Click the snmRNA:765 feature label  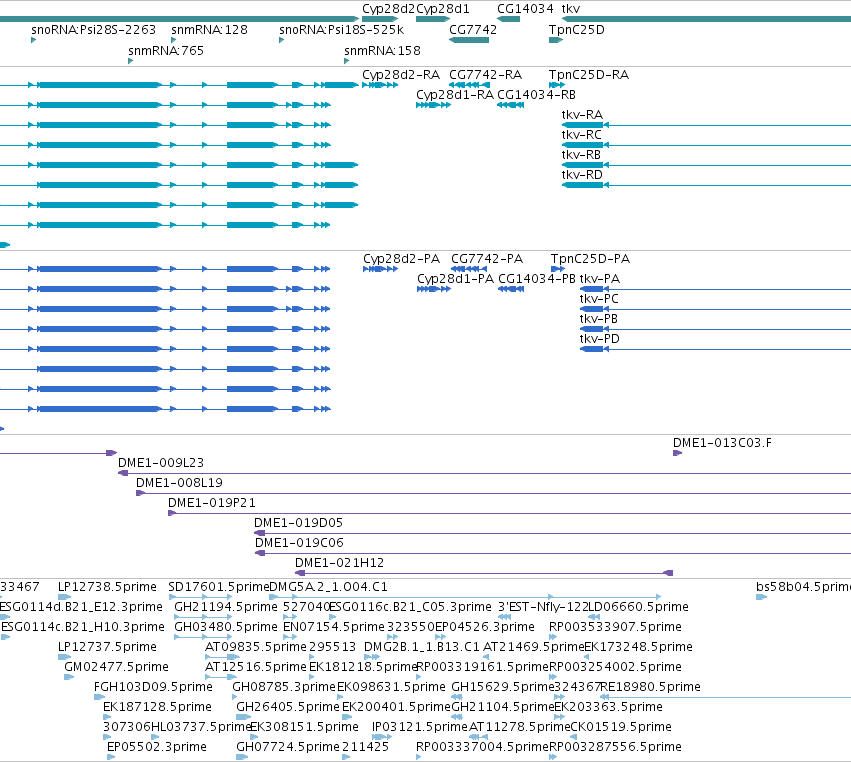[x=166, y=51]
